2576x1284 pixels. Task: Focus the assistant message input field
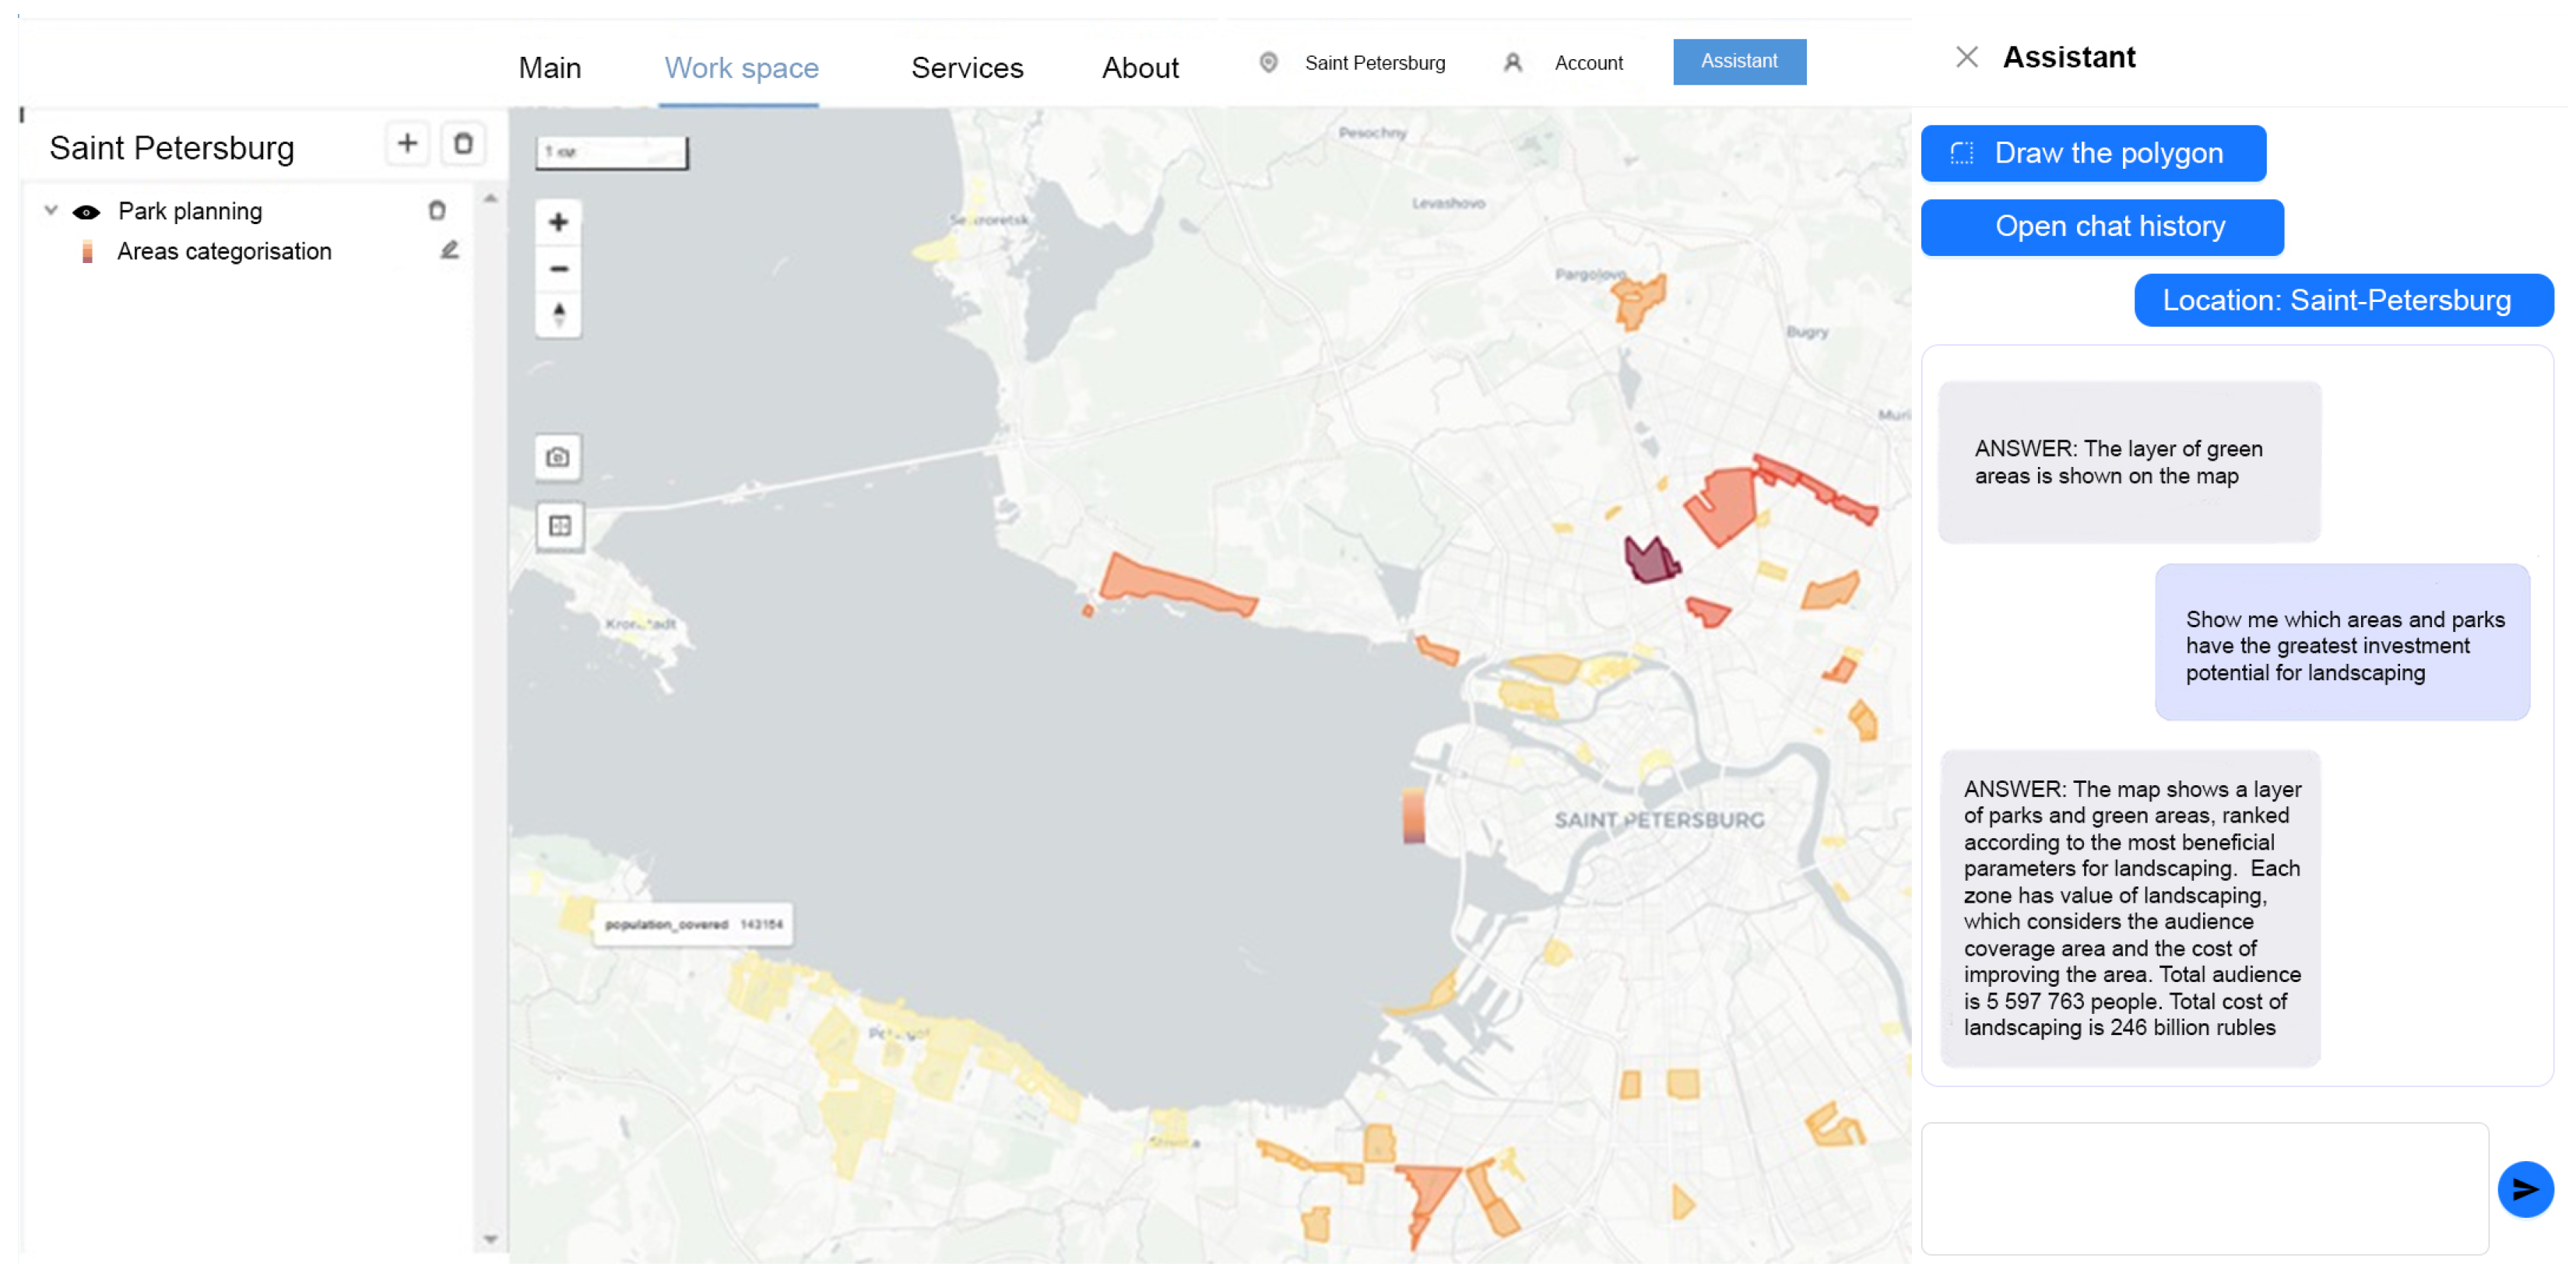[x=2203, y=1187]
